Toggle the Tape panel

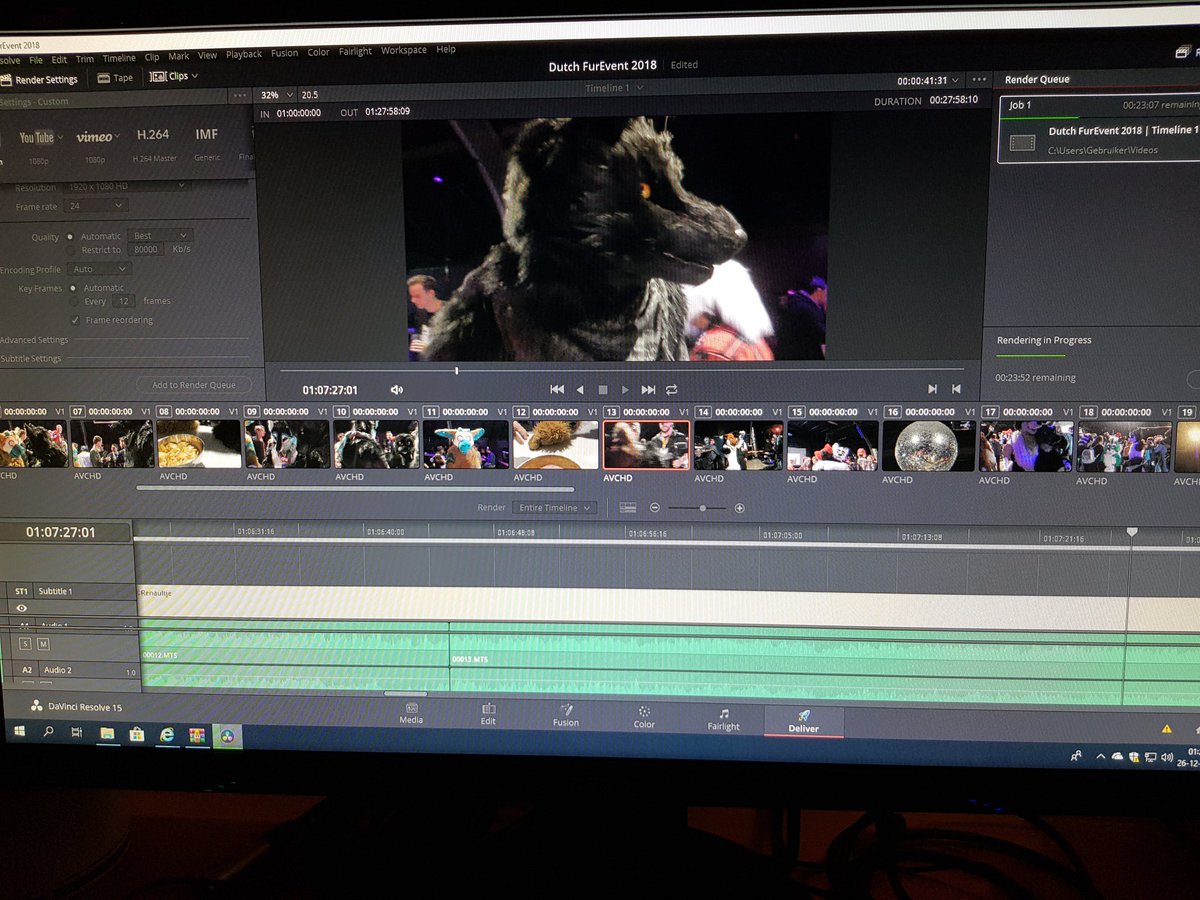115,78
